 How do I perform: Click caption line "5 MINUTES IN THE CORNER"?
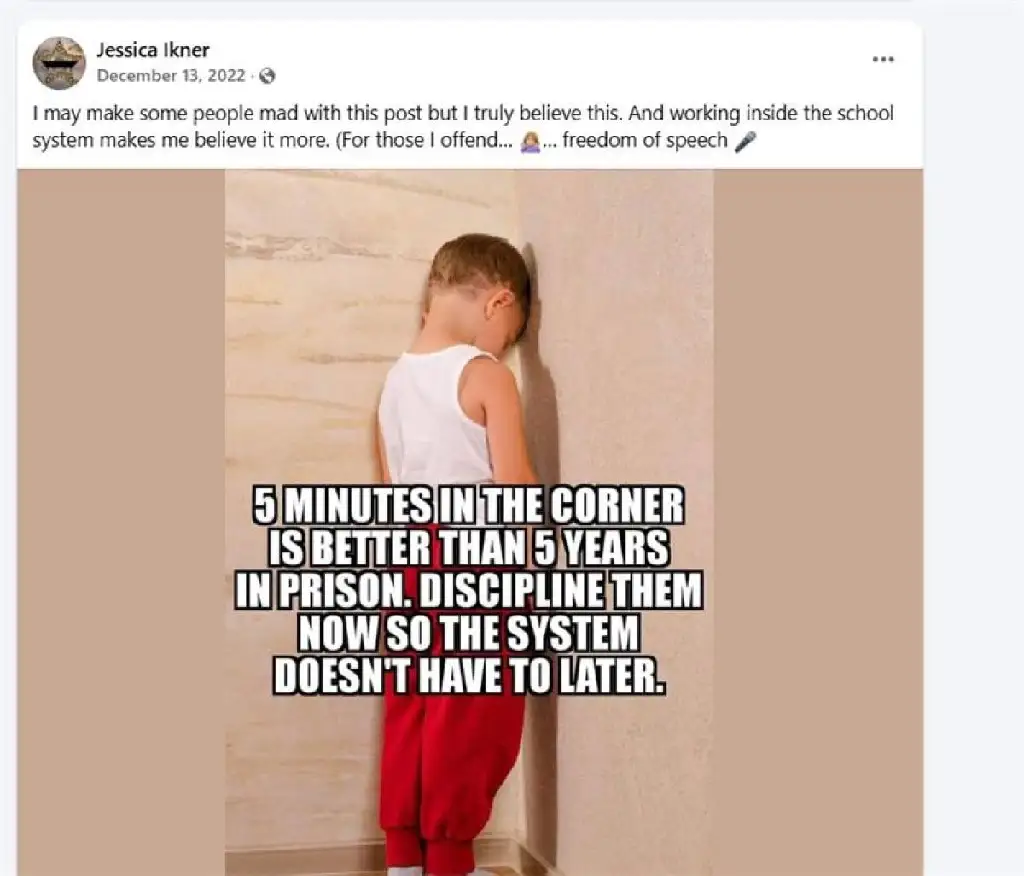click(x=468, y=506)
